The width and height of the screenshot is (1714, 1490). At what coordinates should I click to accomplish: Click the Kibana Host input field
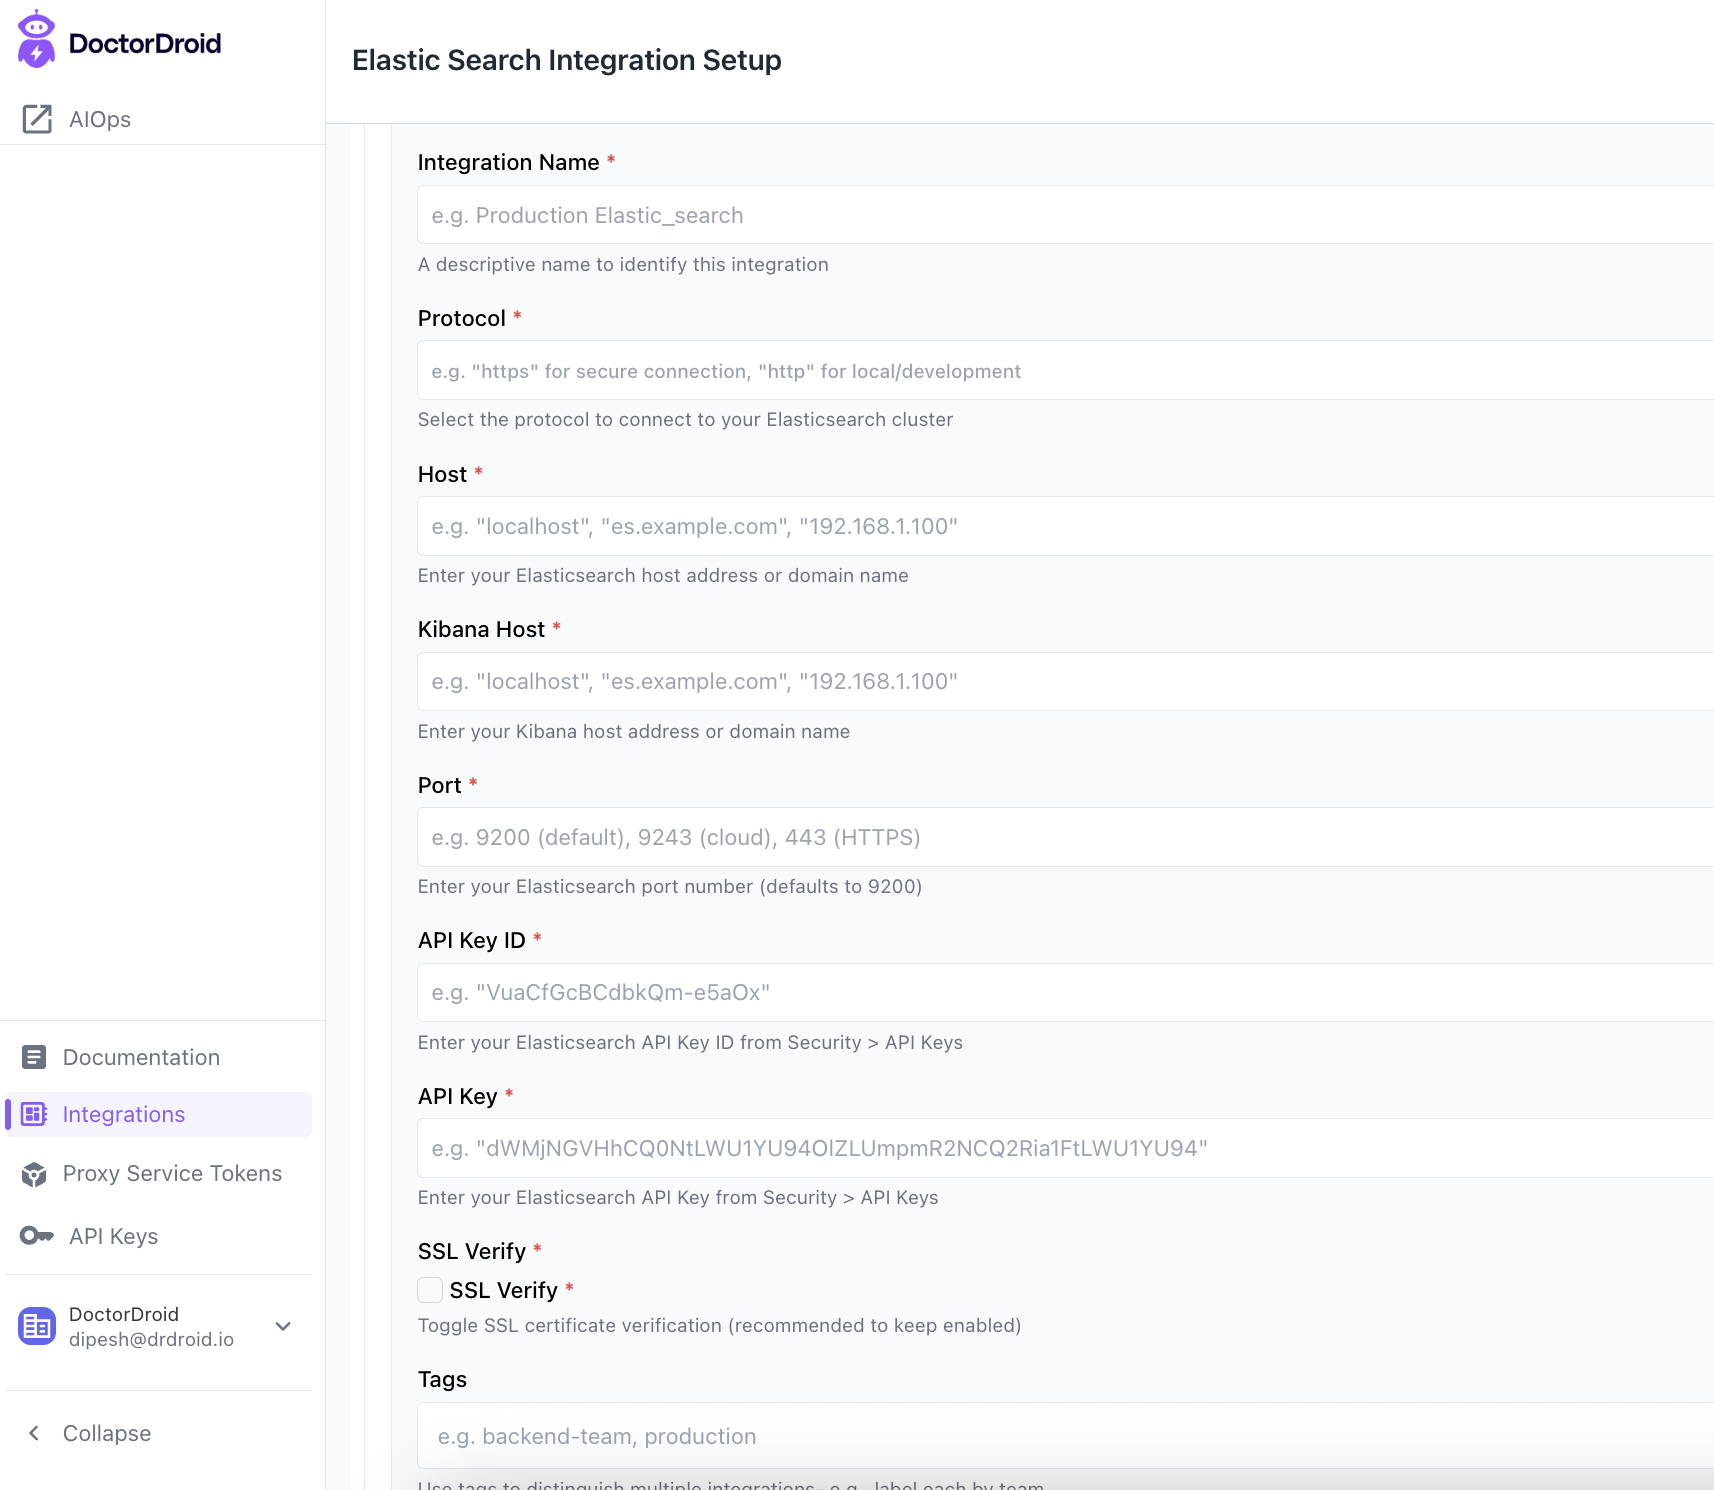(x=1066, y=682)
